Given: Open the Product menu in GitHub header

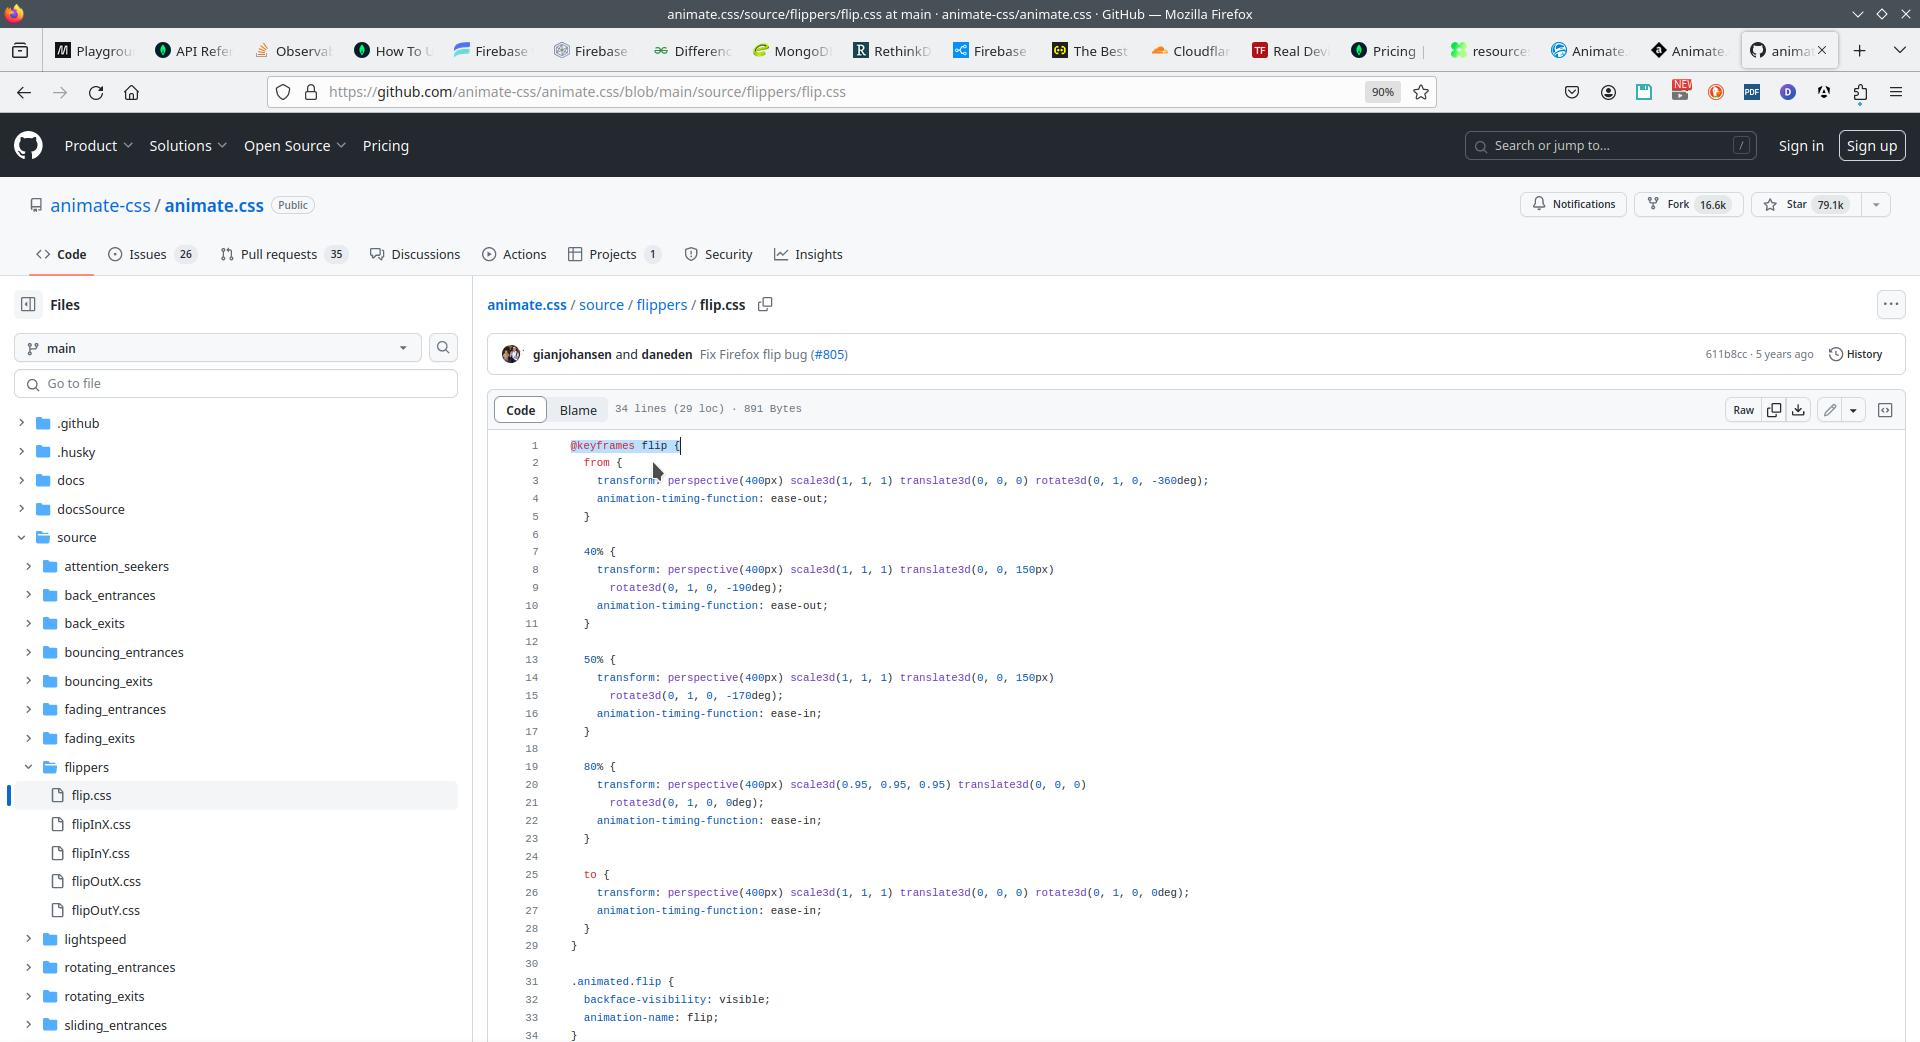Looking at the screenshot, I should coord(98,145).
